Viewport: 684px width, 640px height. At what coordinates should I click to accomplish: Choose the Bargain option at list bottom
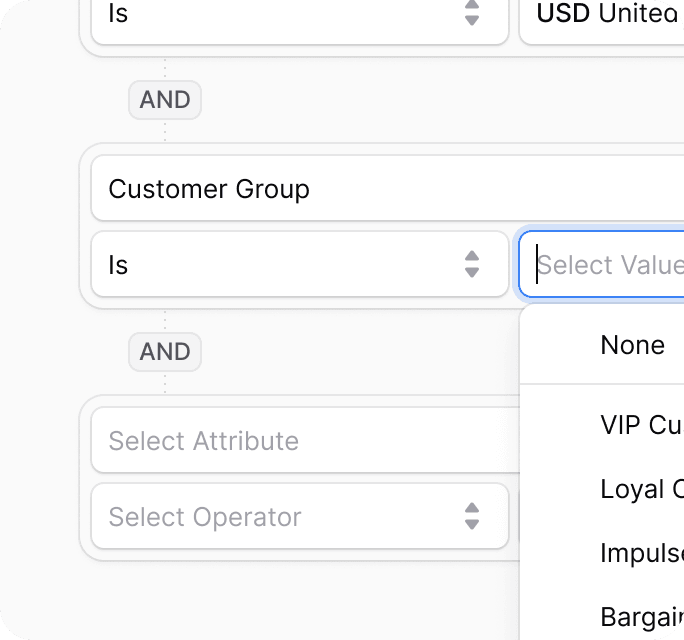[x=640, y=617]
